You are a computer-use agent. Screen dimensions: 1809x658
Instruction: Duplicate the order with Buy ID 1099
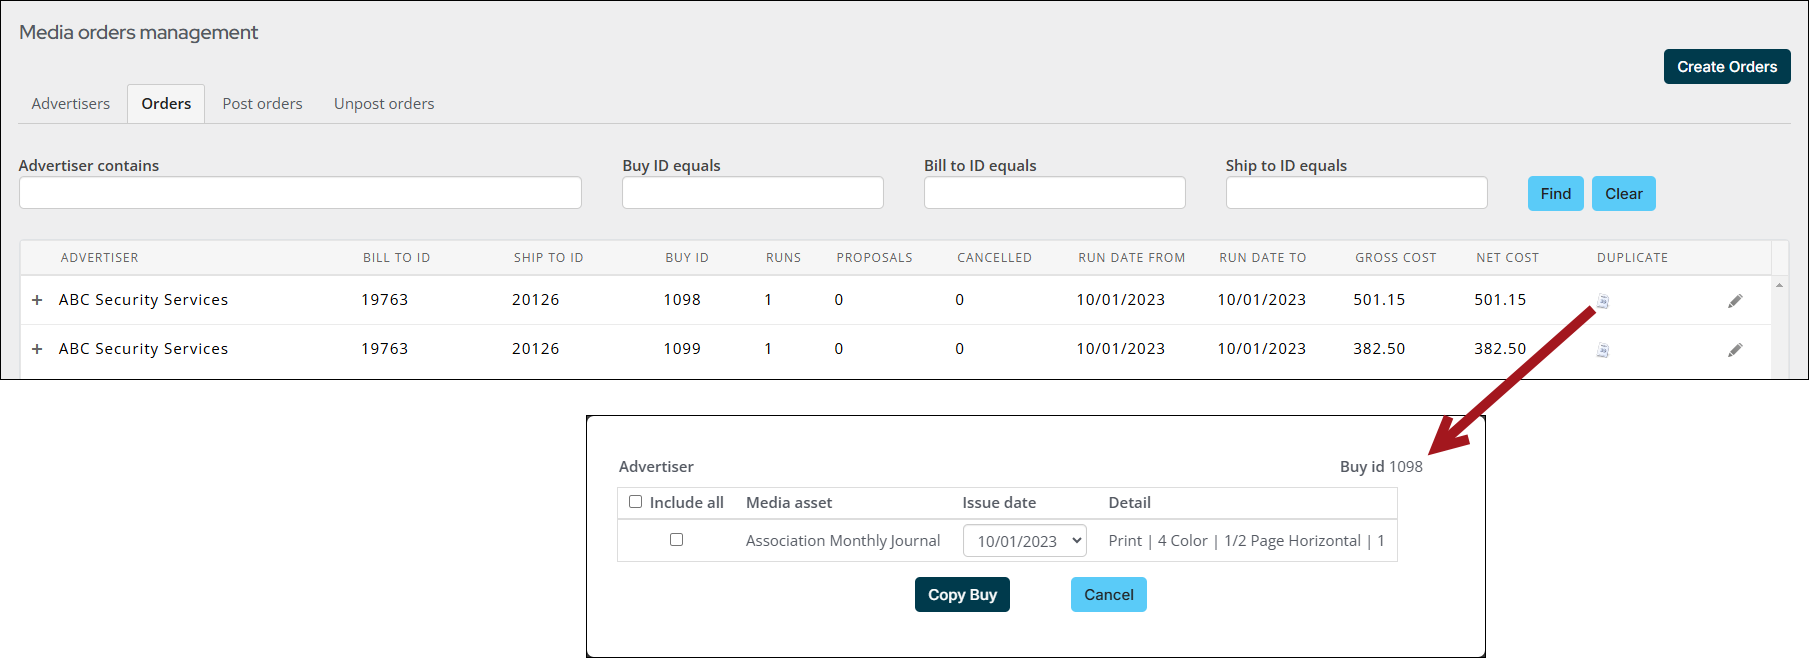[1602, 350]
